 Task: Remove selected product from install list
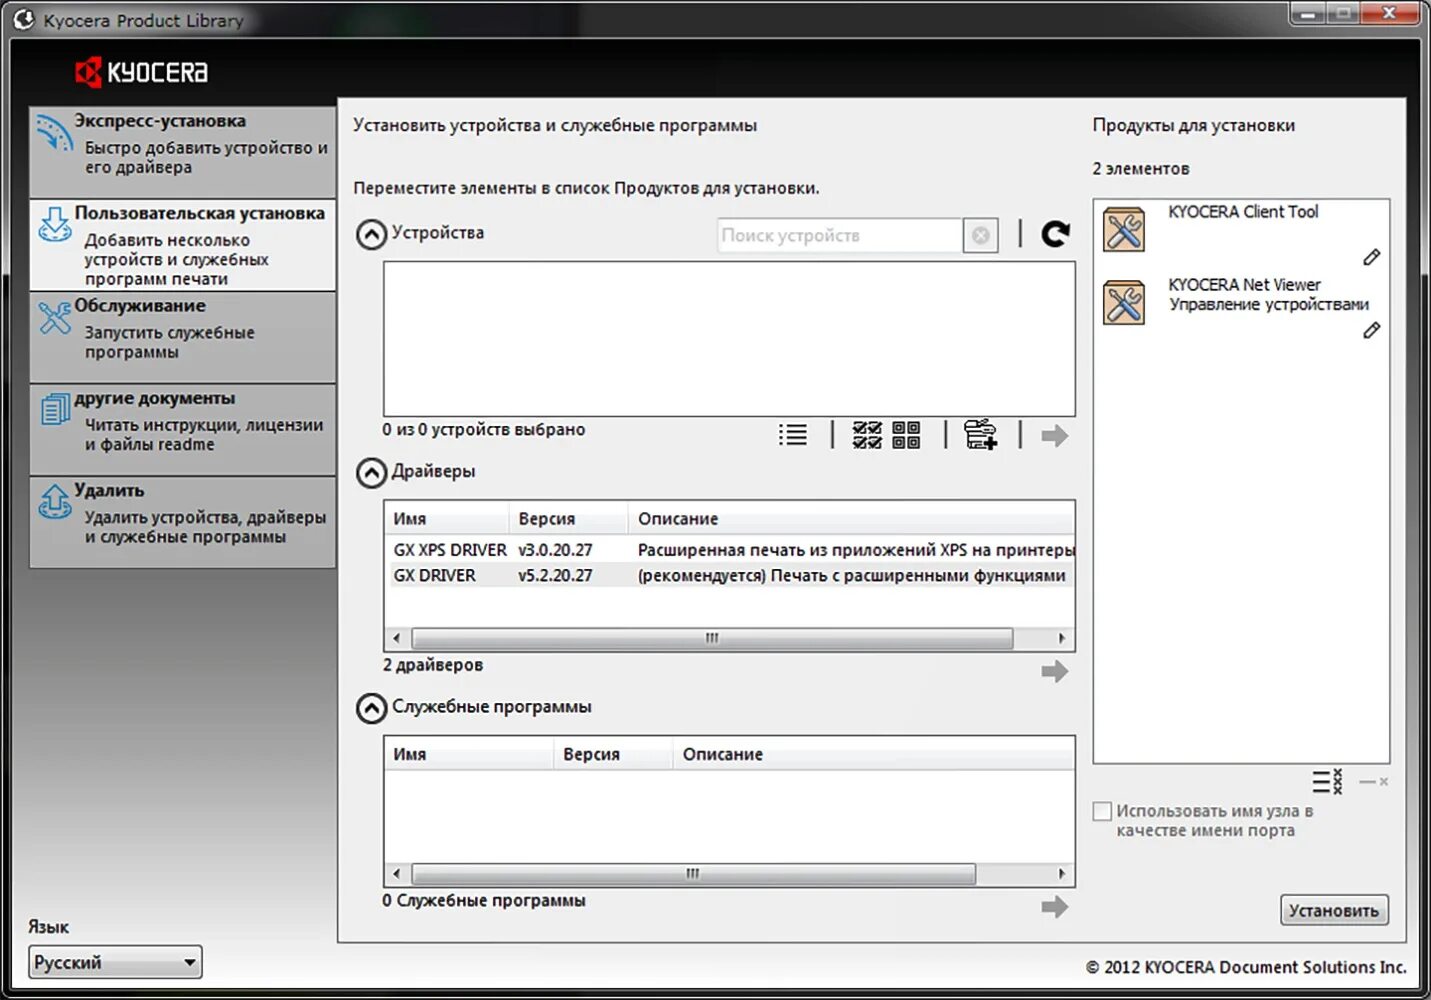pyautogui.click(x=1374, y=781)
